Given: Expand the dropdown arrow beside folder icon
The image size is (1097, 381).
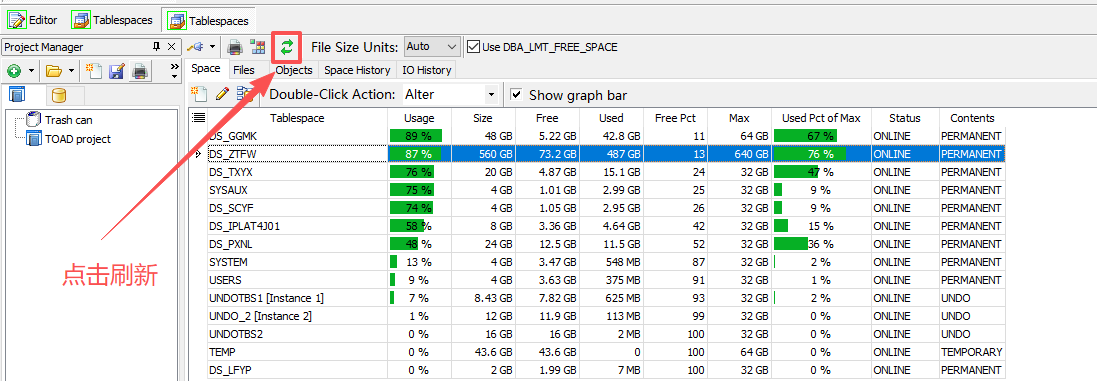Looking at the screenshot, I should [x=71, y=71].
